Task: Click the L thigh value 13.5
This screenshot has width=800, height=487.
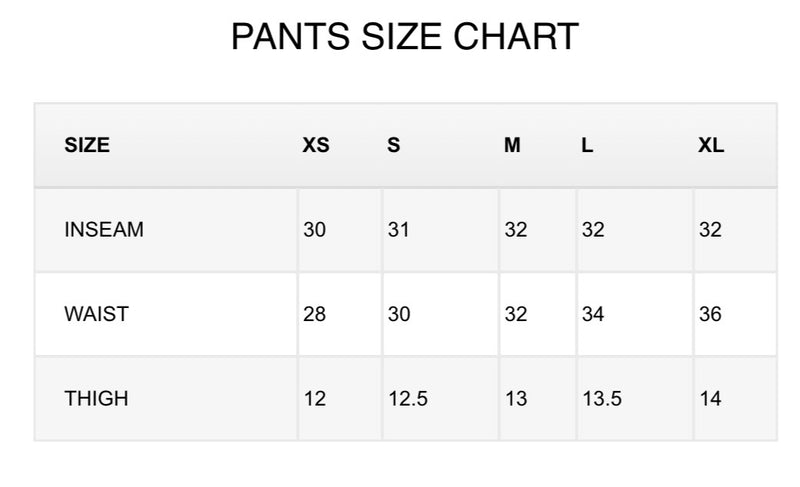Action: click(602, 399)
